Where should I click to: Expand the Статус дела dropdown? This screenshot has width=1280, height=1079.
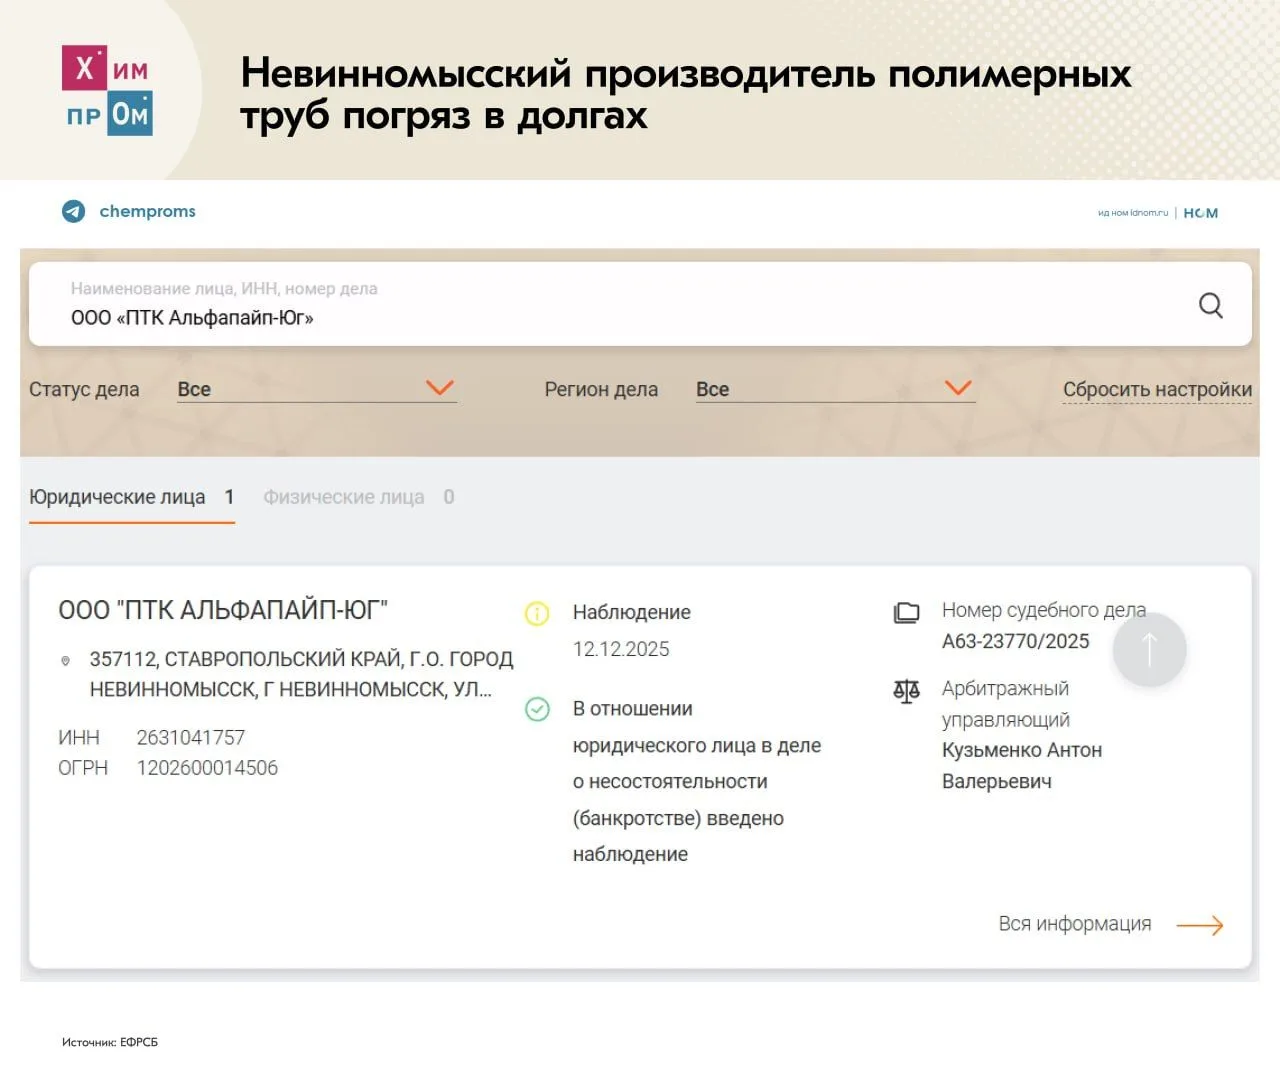(x=316, y=389)
